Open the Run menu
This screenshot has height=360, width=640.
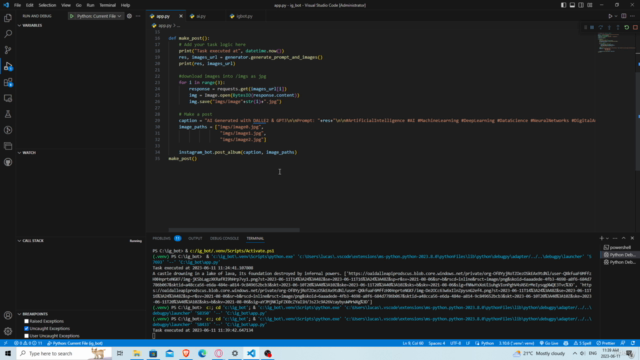click(90, 5)
